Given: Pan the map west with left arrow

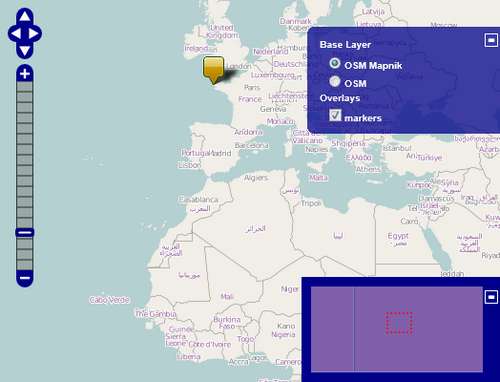Looking at the screenshot, I should 16,34.
